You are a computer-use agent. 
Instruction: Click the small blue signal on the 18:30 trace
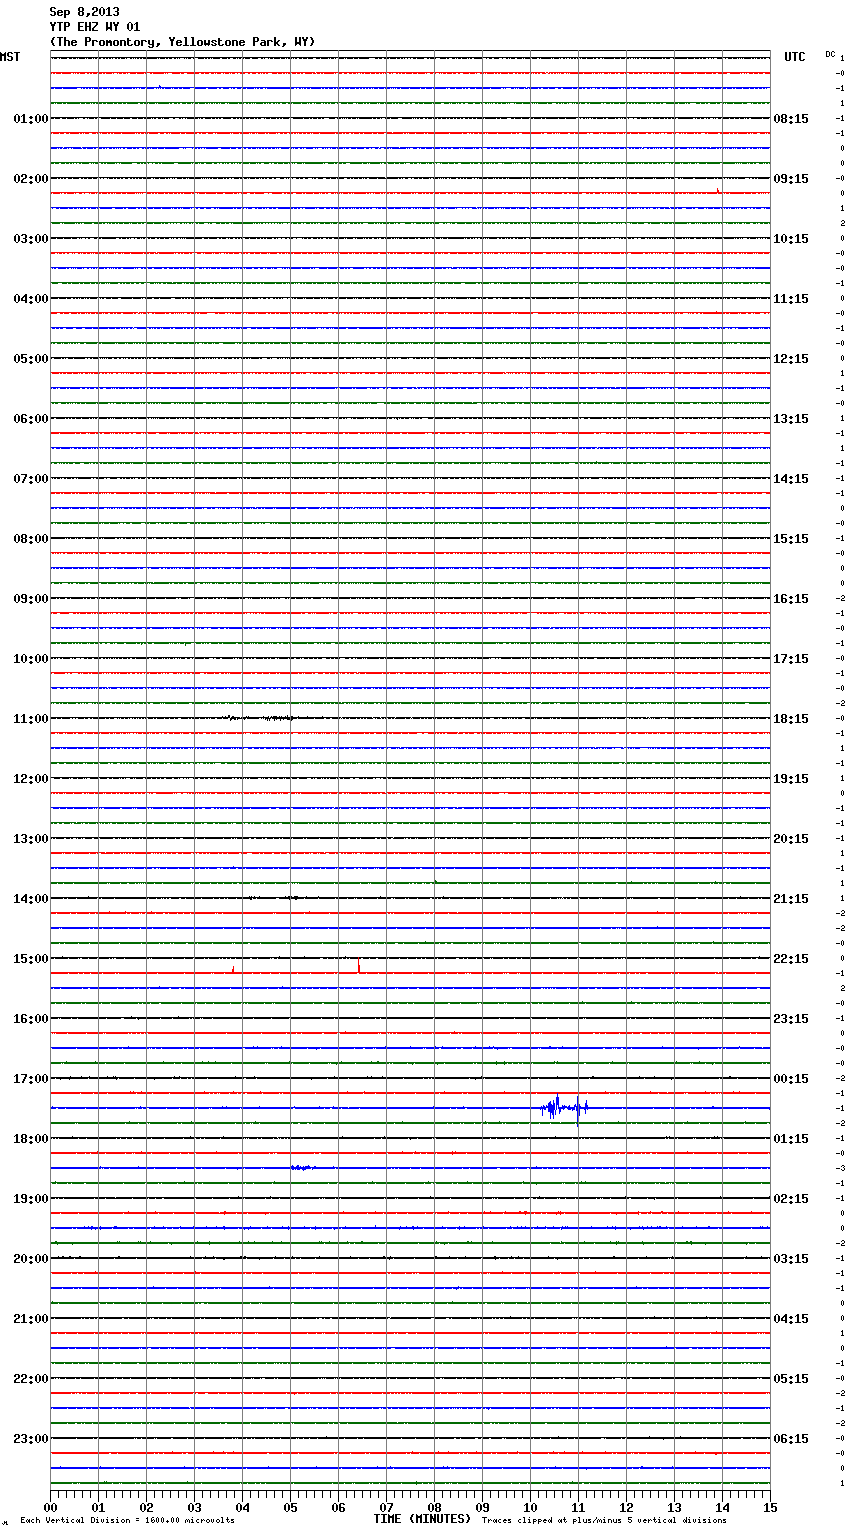[302, 1167]
